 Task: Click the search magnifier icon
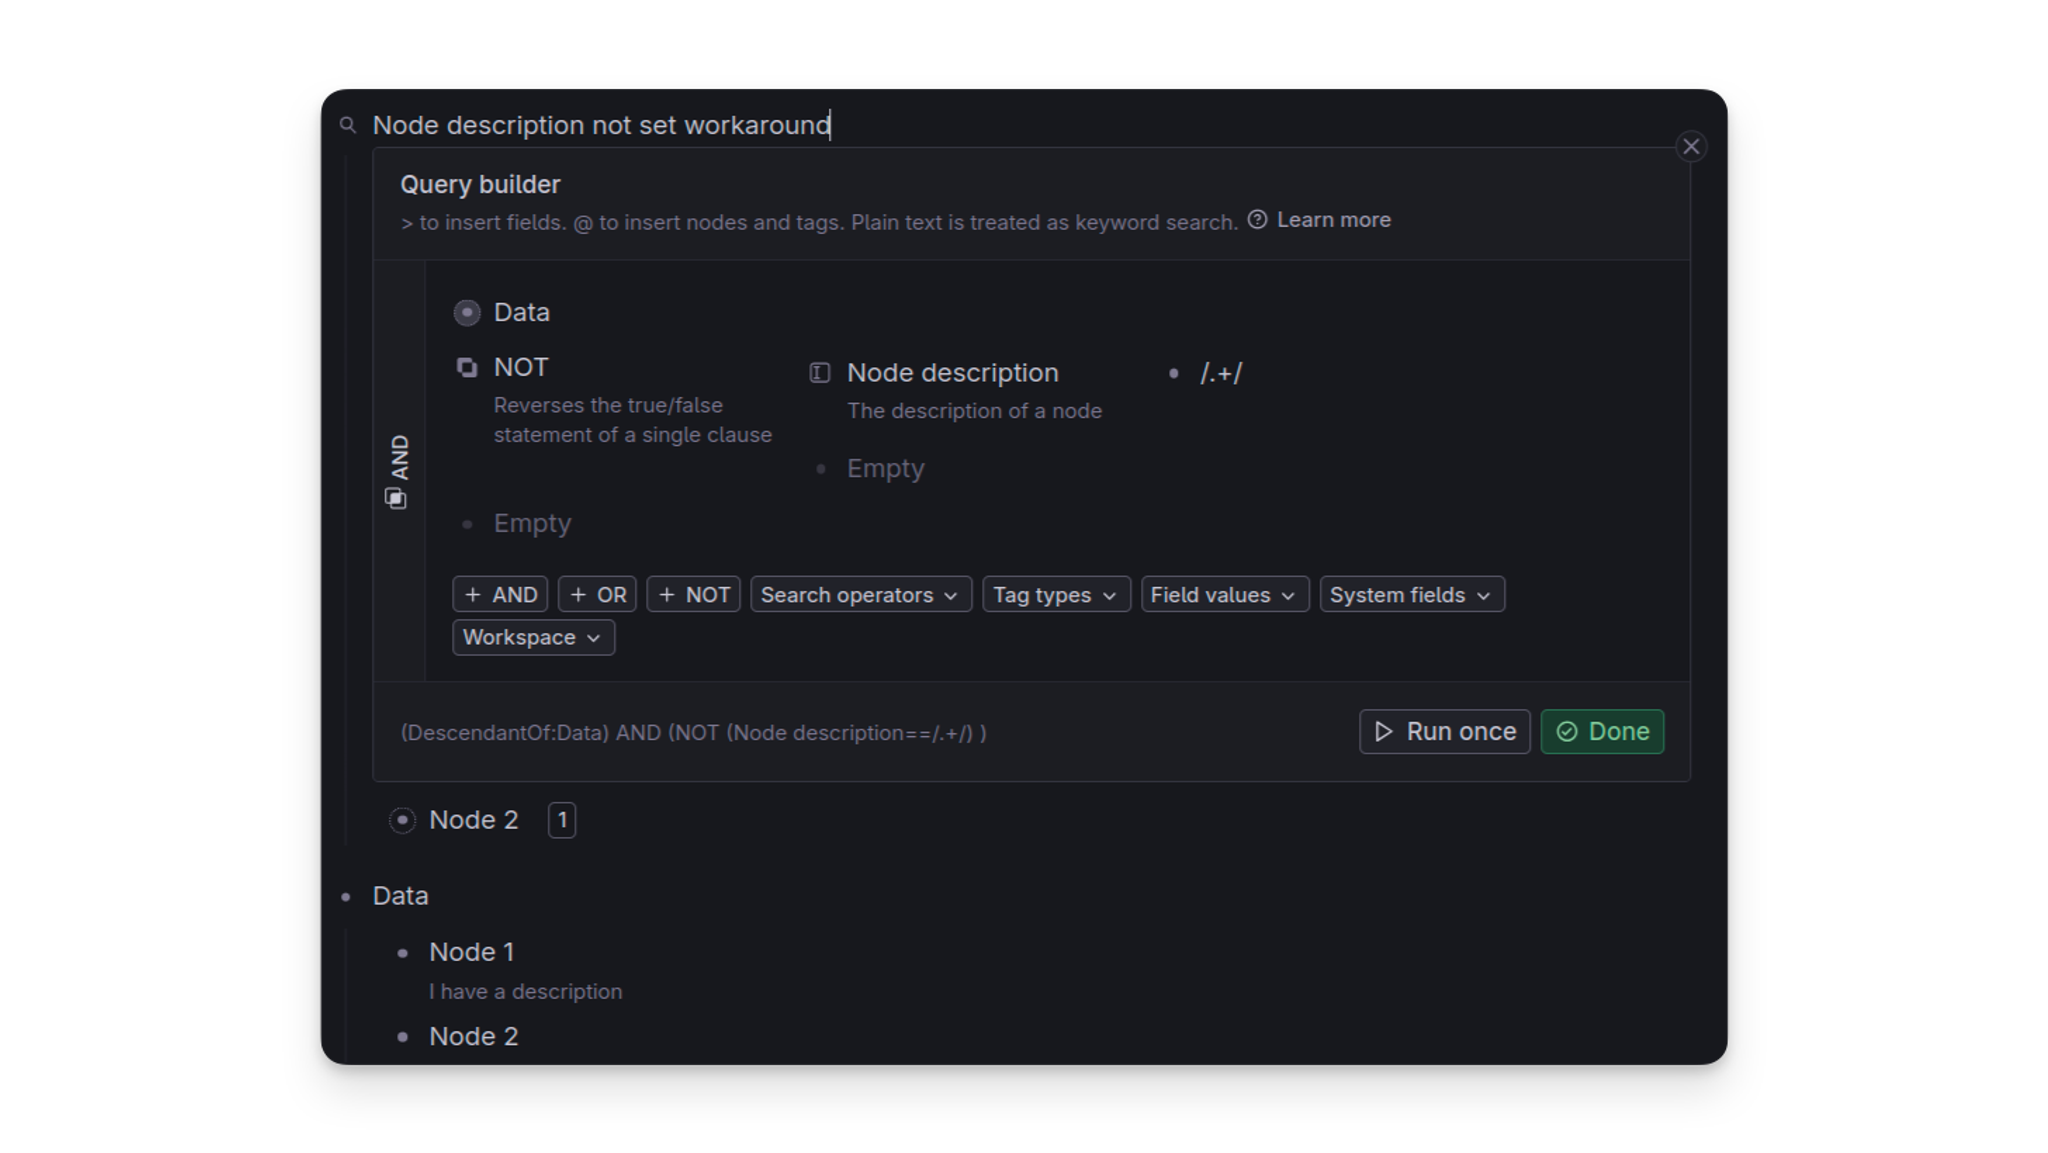click(348, 124)
